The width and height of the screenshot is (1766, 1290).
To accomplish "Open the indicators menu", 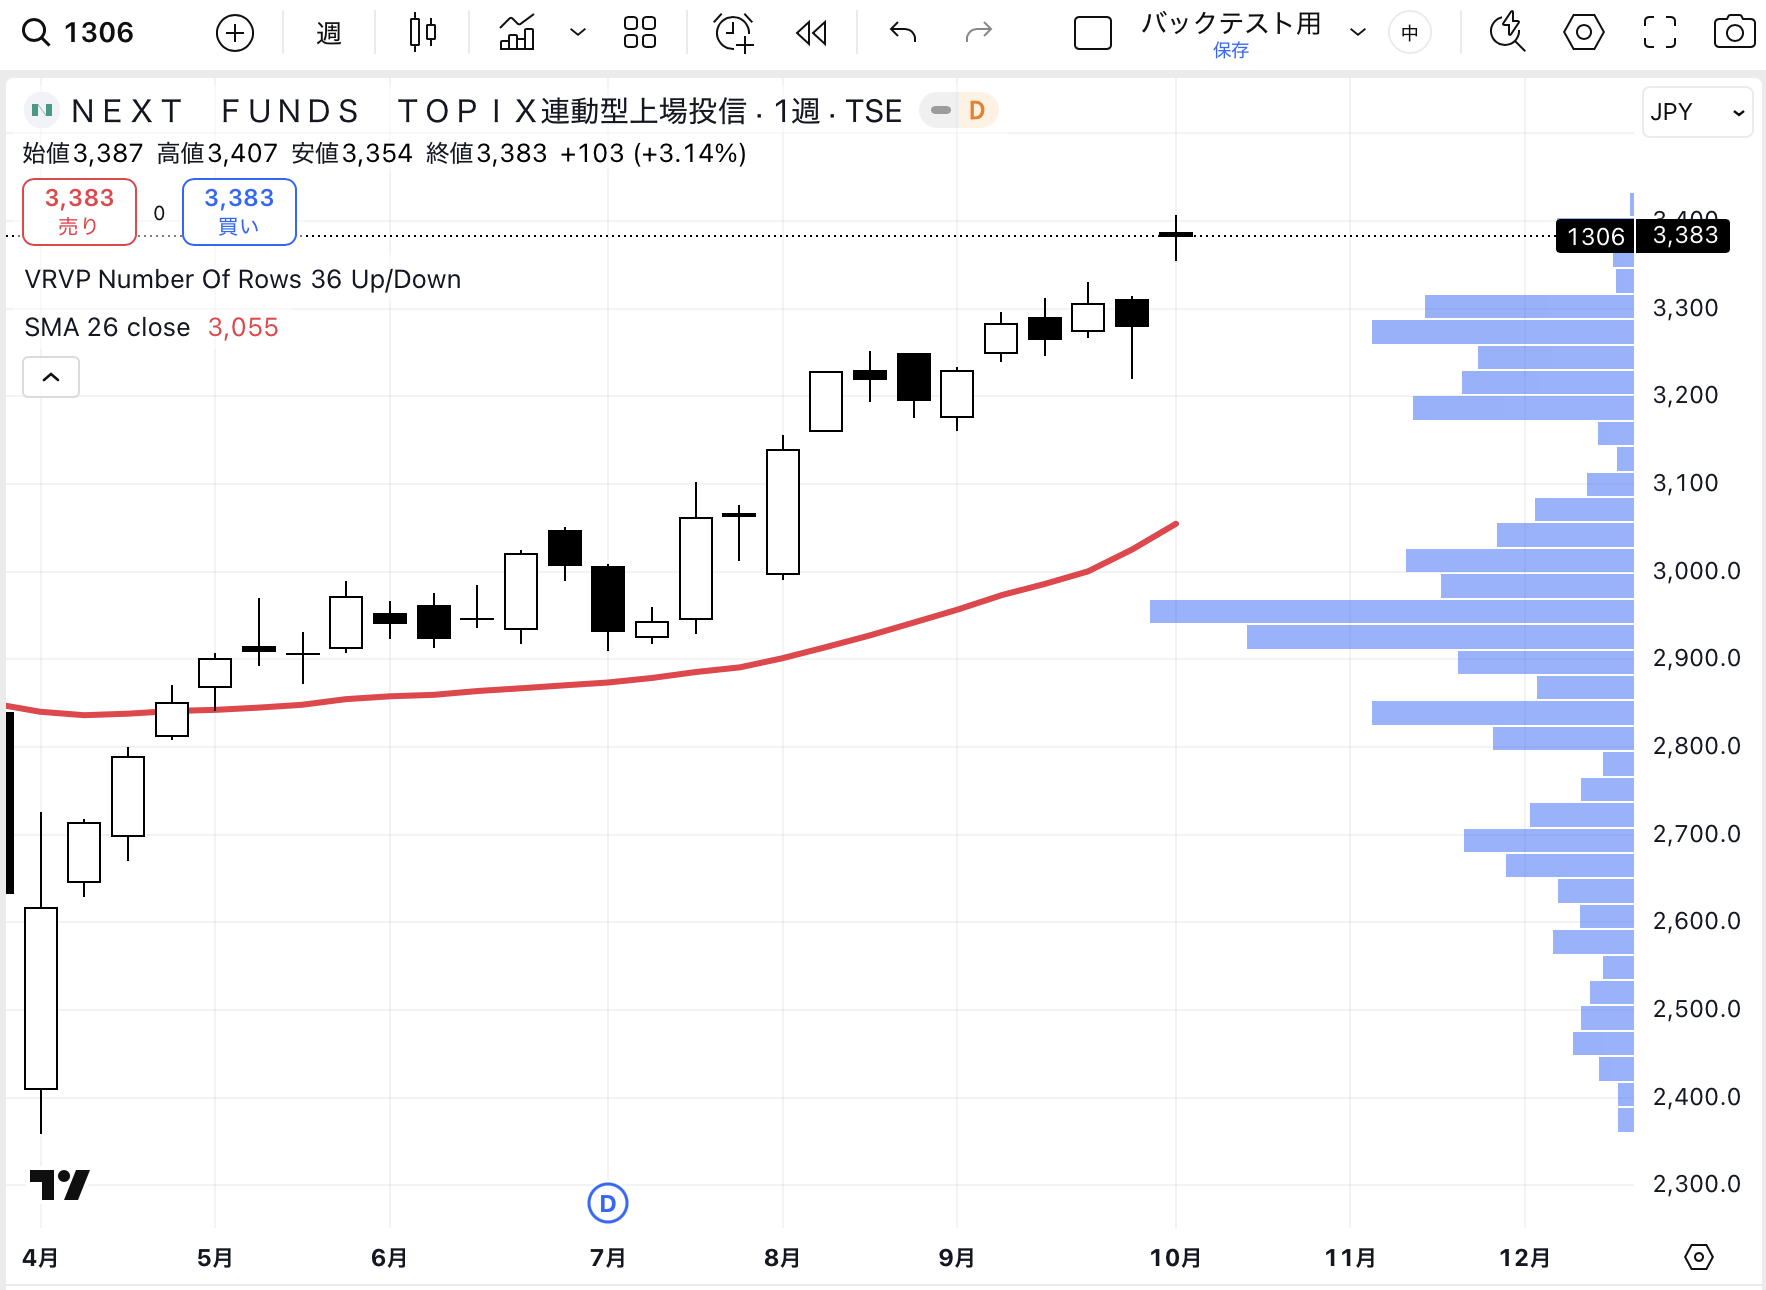I will pyautogui.click(x=517, y=33).
